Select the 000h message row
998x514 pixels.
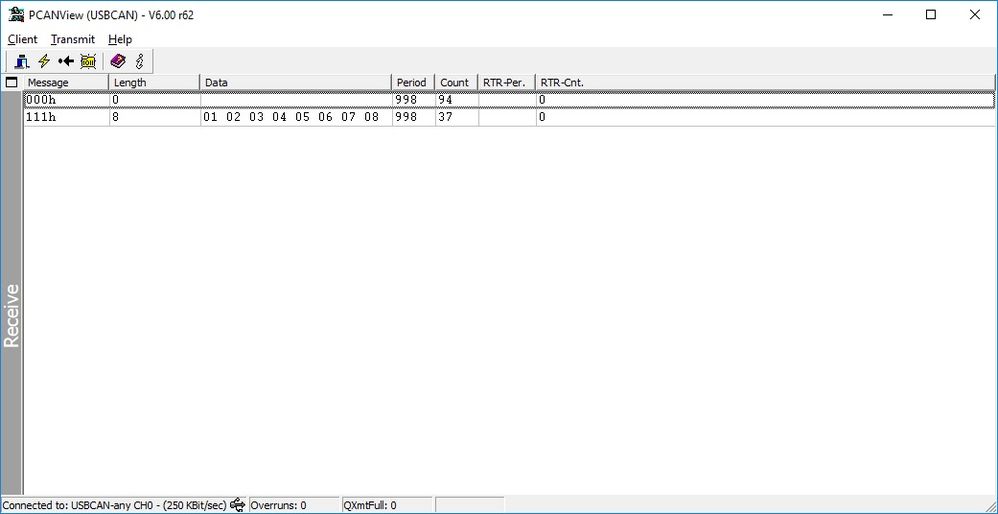pos(509,100)
